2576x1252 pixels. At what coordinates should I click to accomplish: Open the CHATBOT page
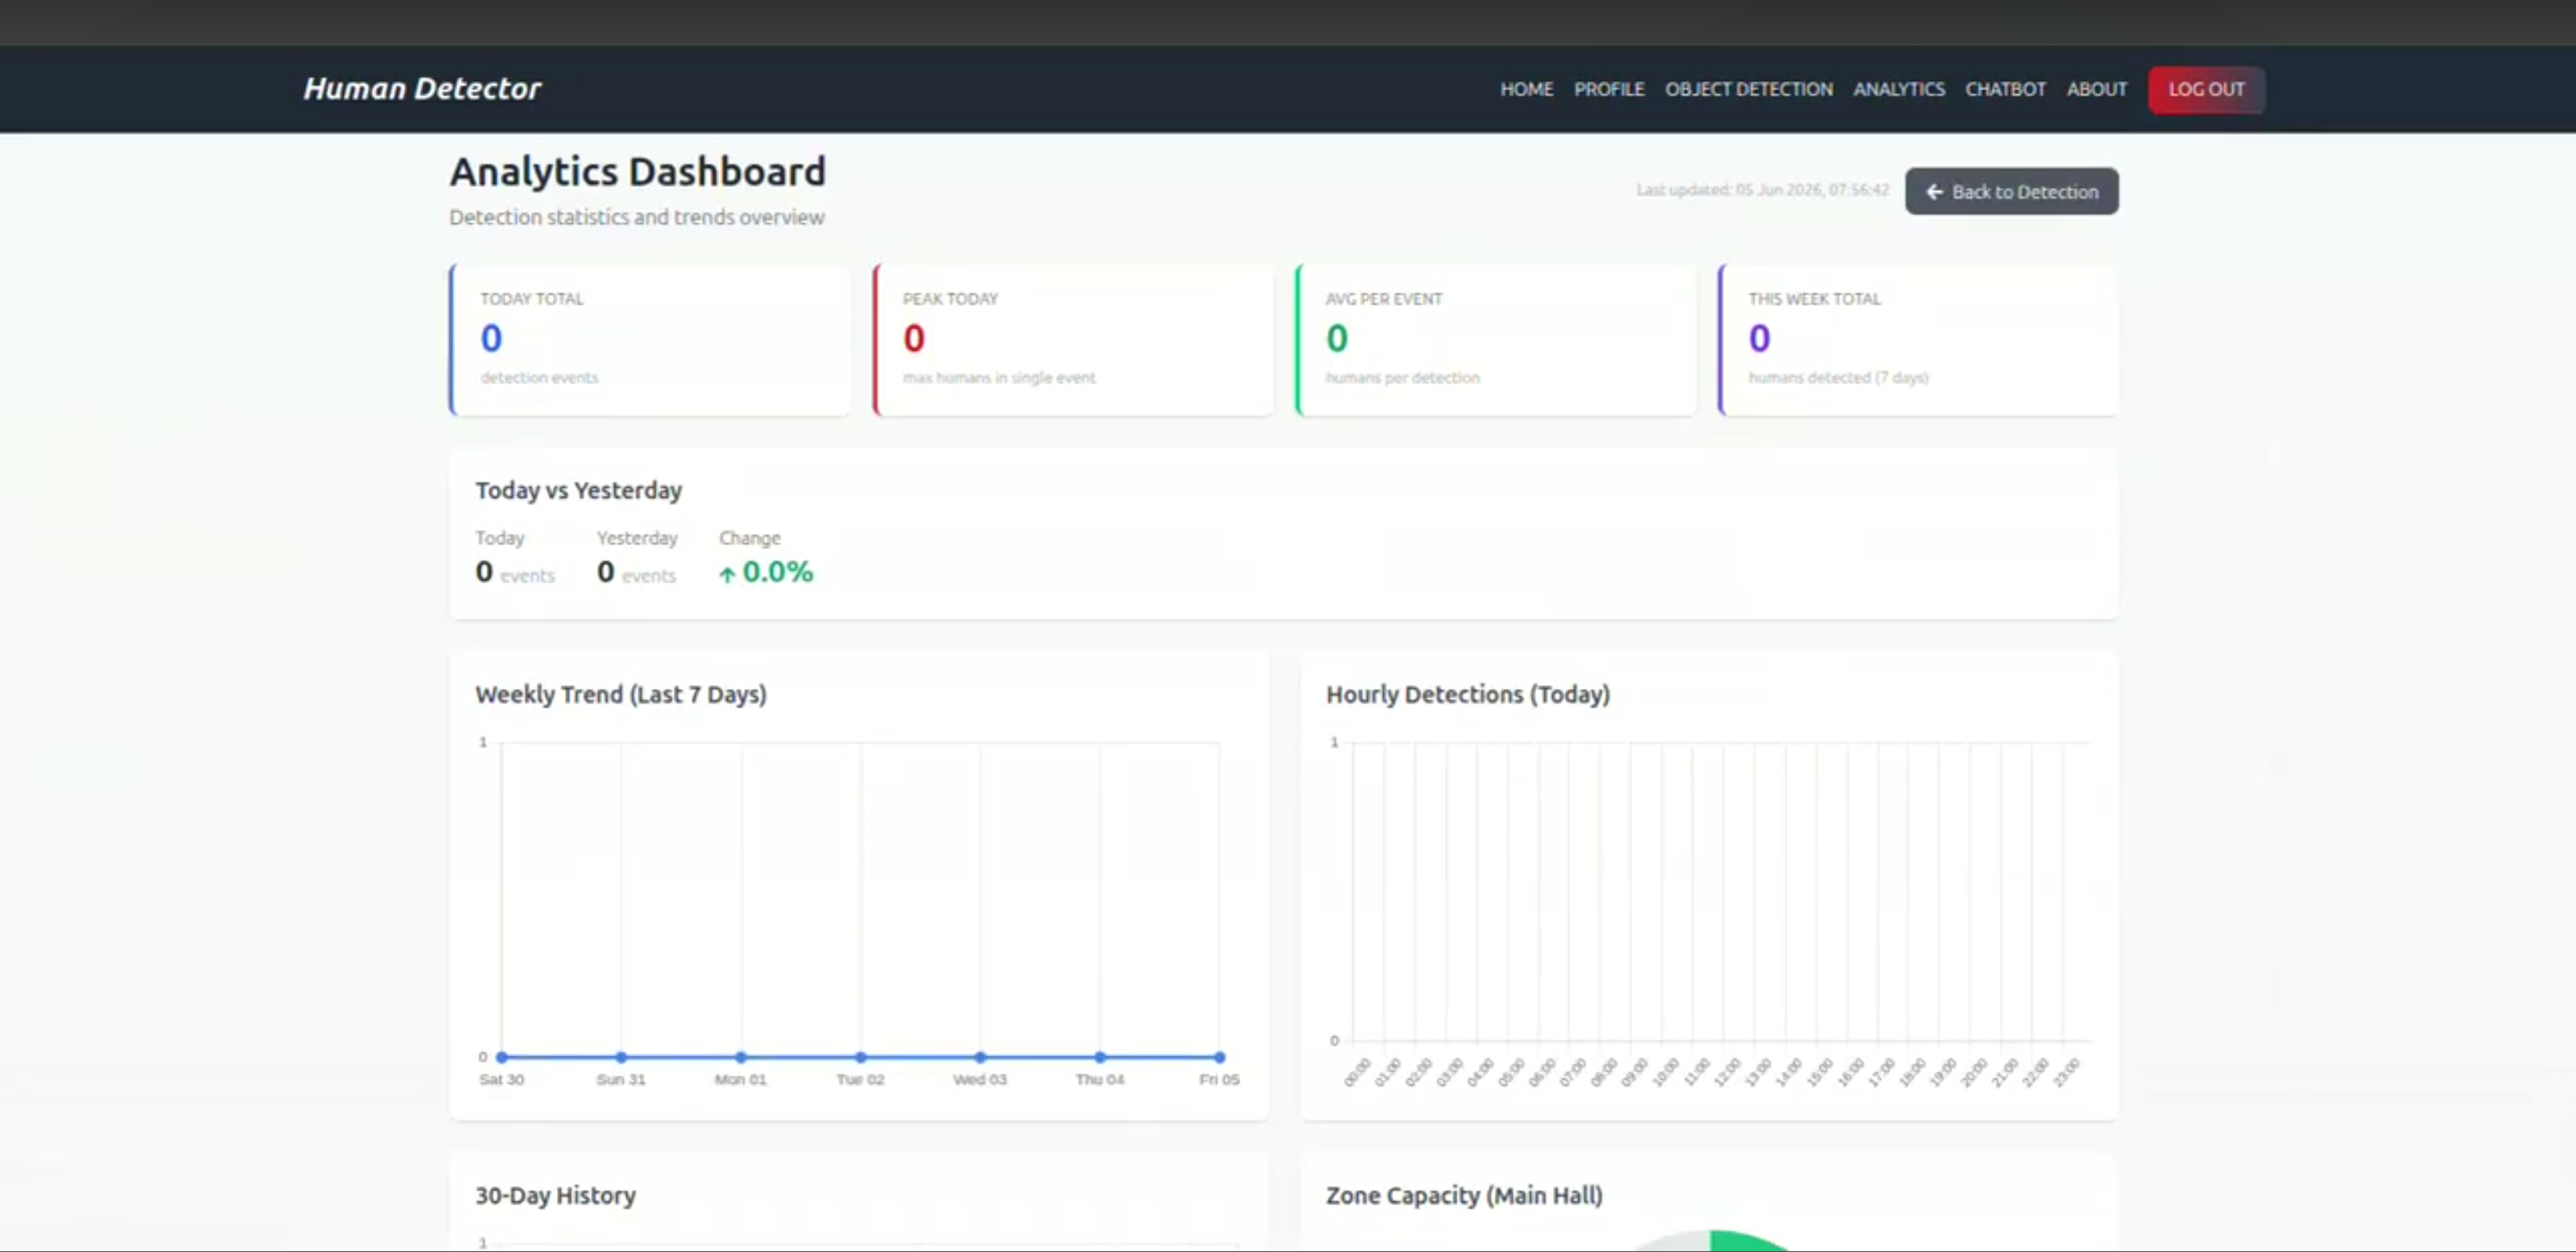pyautogui.click(x=2005, y=89)
